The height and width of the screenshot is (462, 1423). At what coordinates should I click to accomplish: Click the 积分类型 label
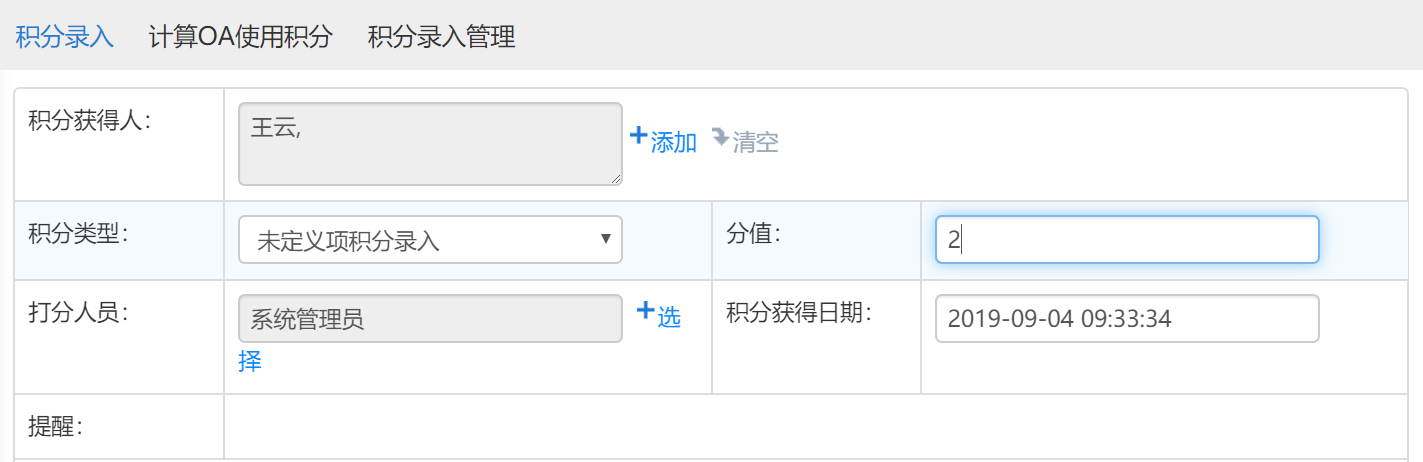tap(80, 234)
